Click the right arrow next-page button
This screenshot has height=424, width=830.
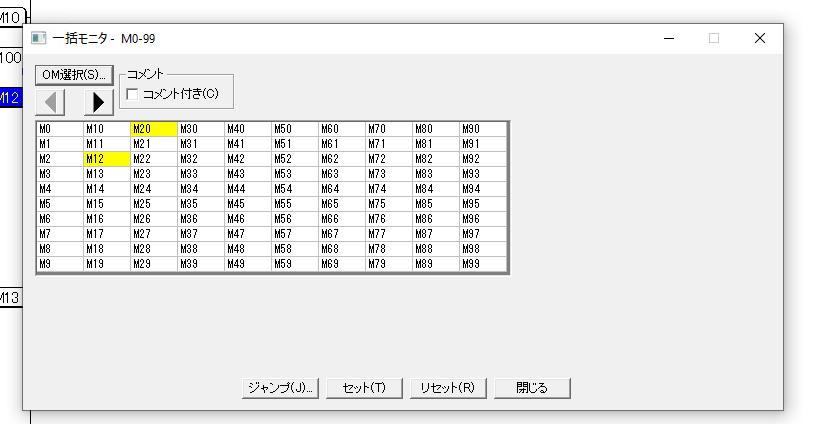coord(98,102)
